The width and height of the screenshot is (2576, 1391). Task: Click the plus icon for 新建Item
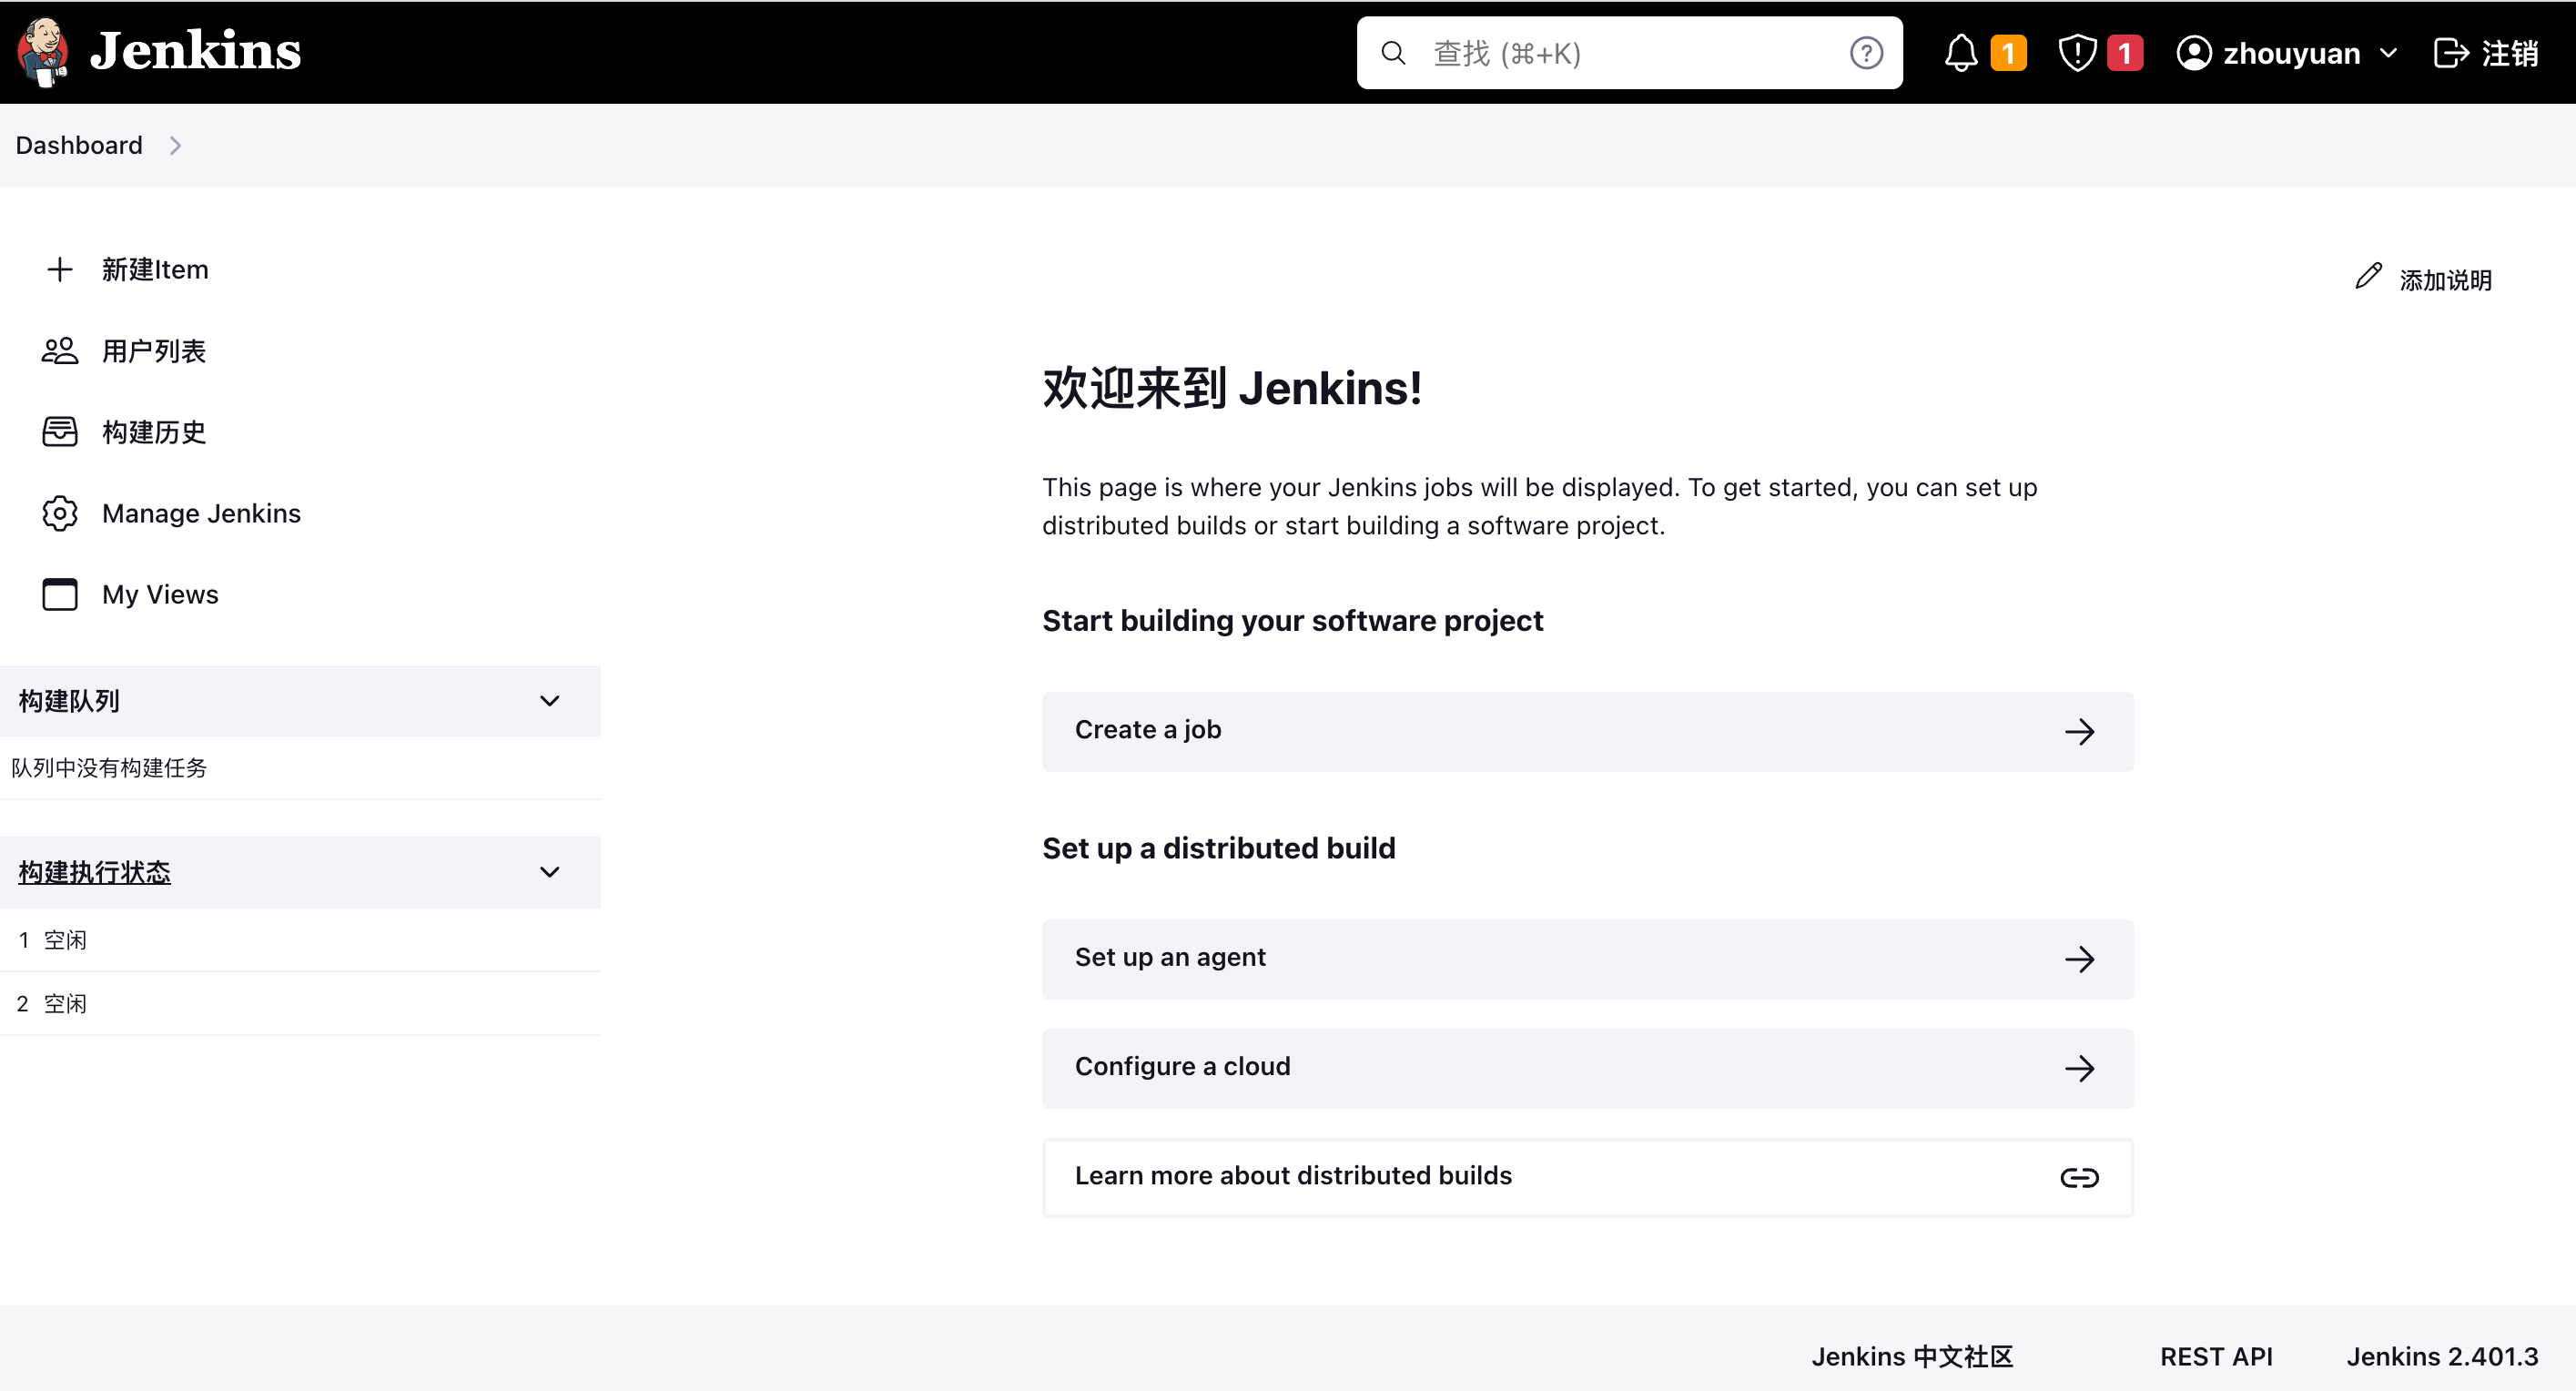coord(60,269)
